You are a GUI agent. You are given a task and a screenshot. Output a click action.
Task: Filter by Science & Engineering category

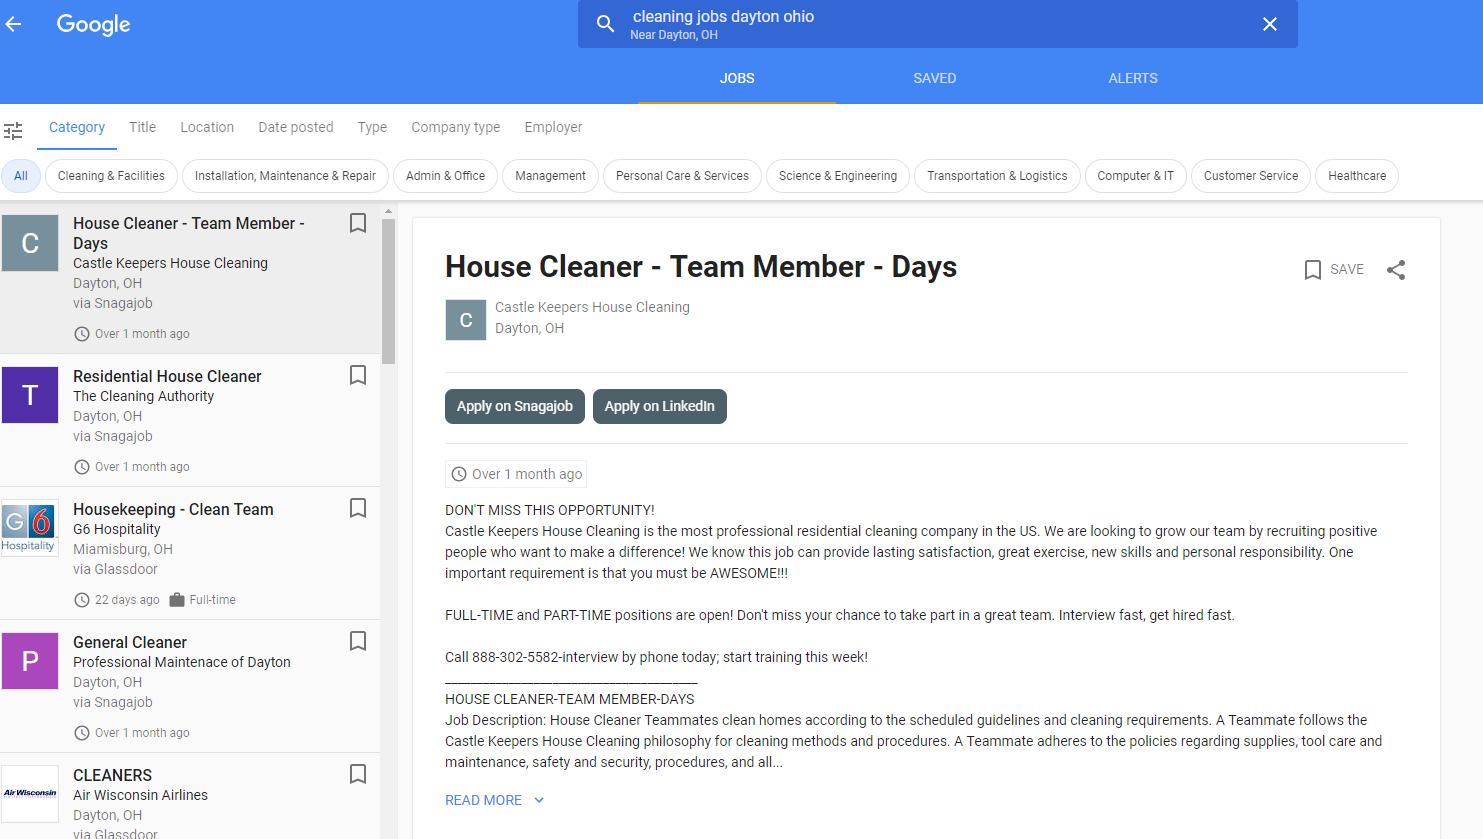(838, 176)
